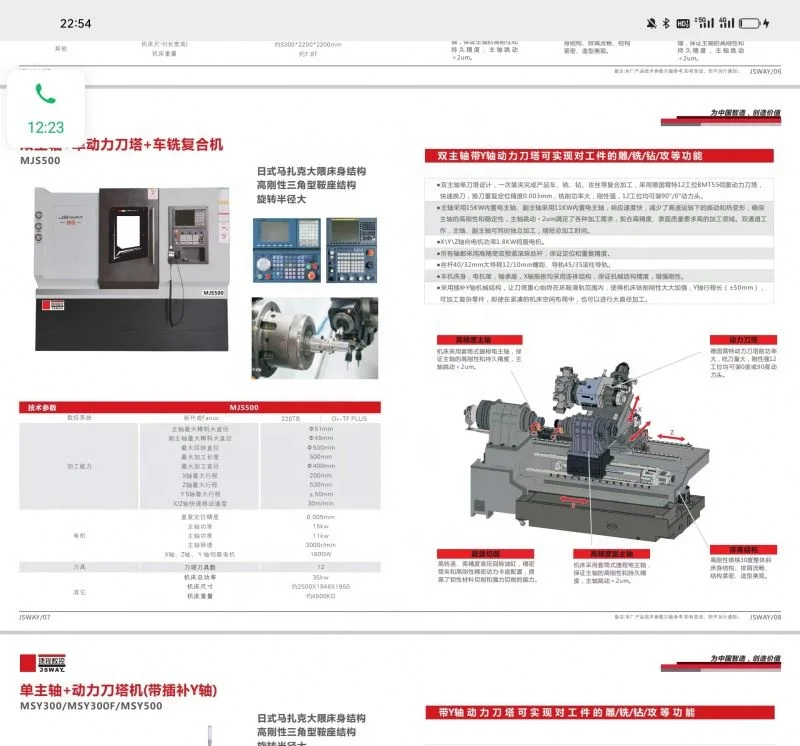Select the 0i-TF PLUS controller cell
This screenshot has width=800, height=746.
tap(349, 418)
